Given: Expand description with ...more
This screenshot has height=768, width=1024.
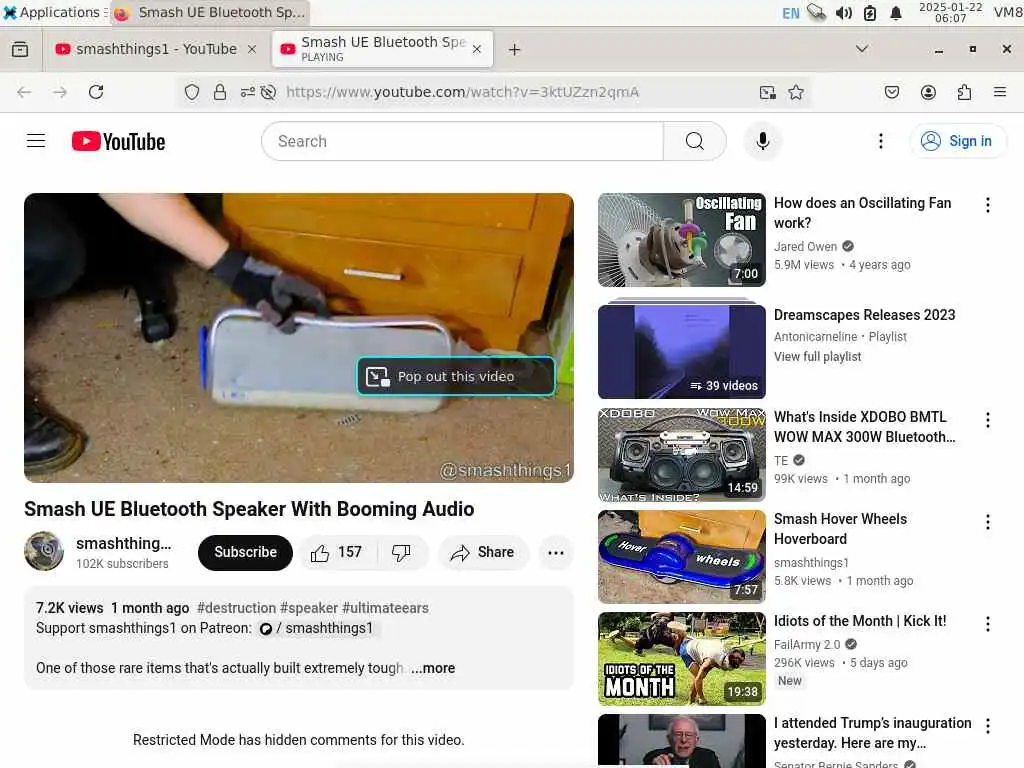Looking at the screenshot, I should click(x=433, y=668).
